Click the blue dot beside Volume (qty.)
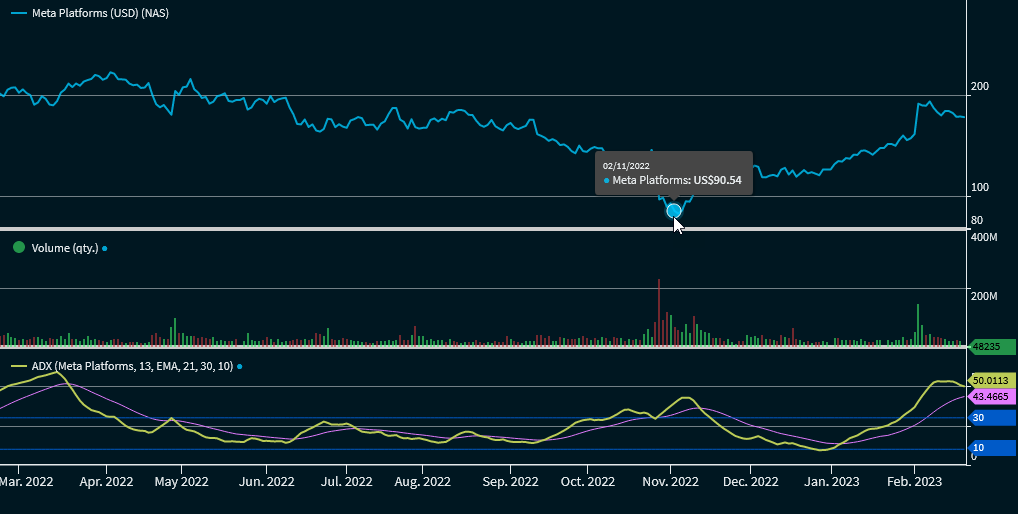This screenshot has width=1018, height=514. pos(105,248)
